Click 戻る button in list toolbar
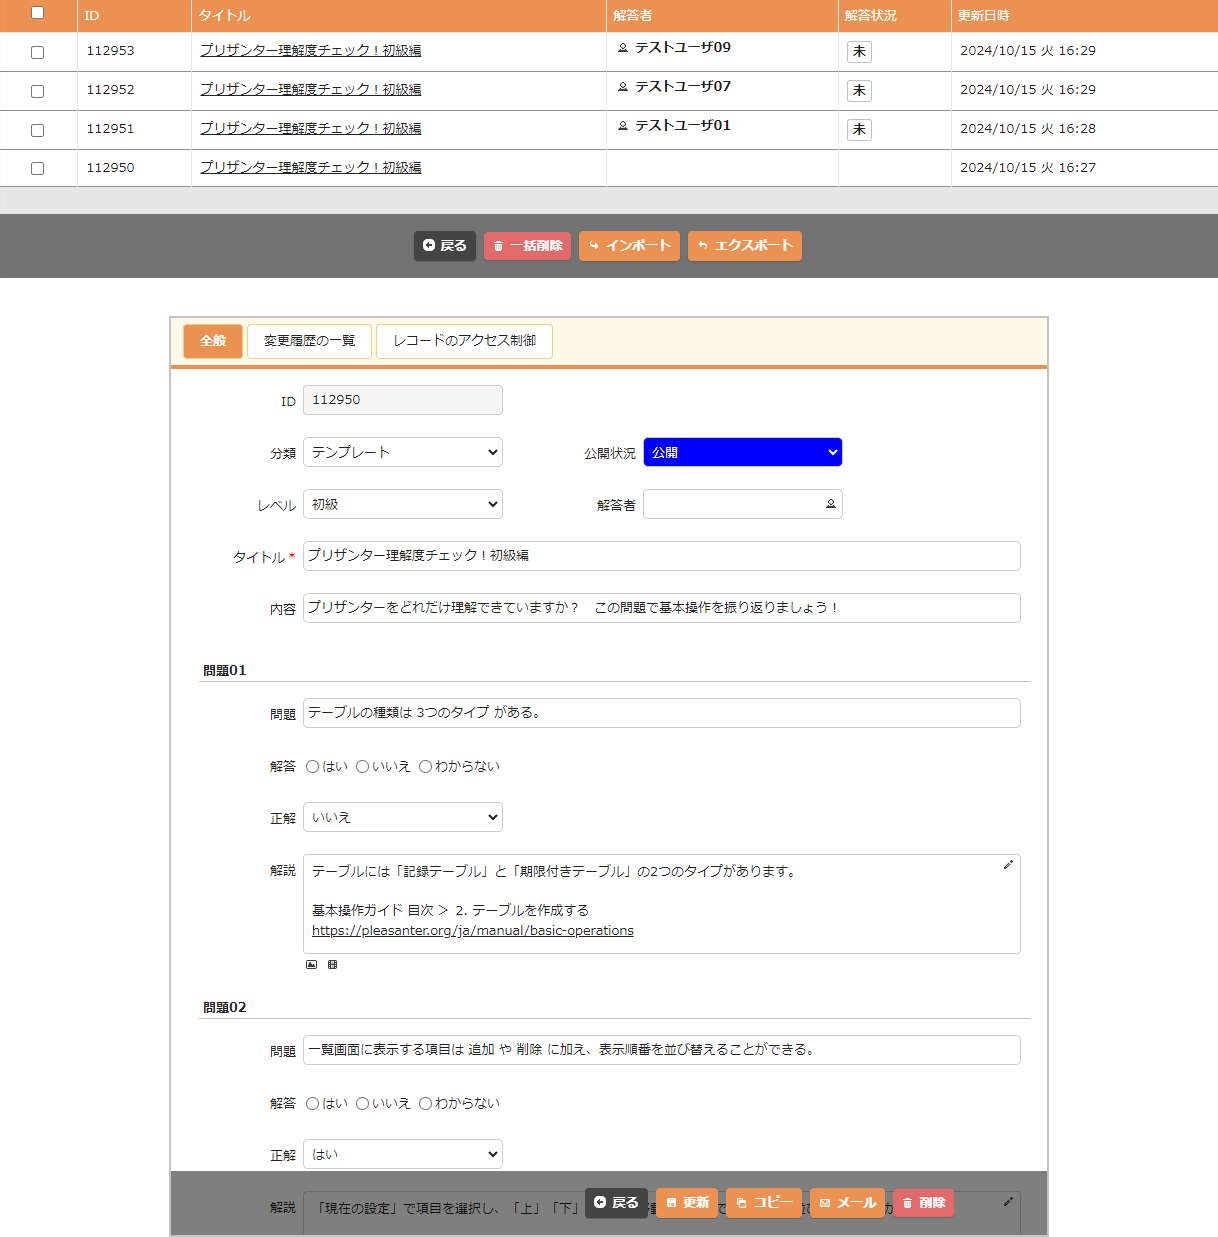1218x1237 pixels. pos(445,246)
